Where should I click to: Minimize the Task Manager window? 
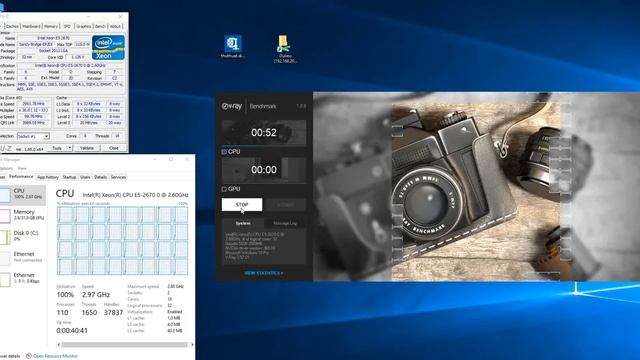pos(155,160)
